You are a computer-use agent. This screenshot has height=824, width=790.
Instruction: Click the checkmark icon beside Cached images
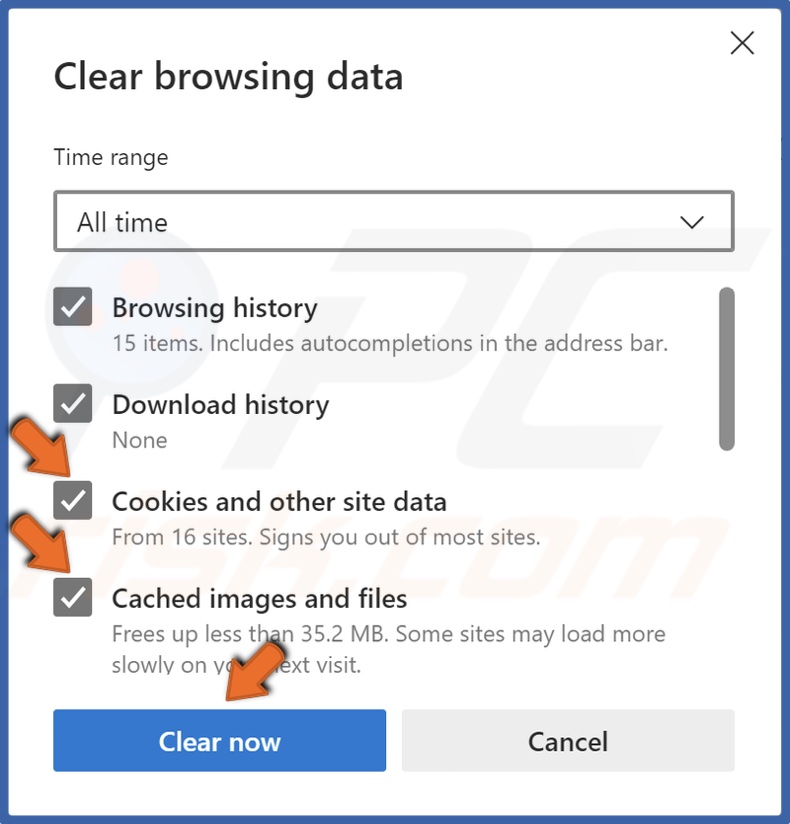(x=71, y=598)
